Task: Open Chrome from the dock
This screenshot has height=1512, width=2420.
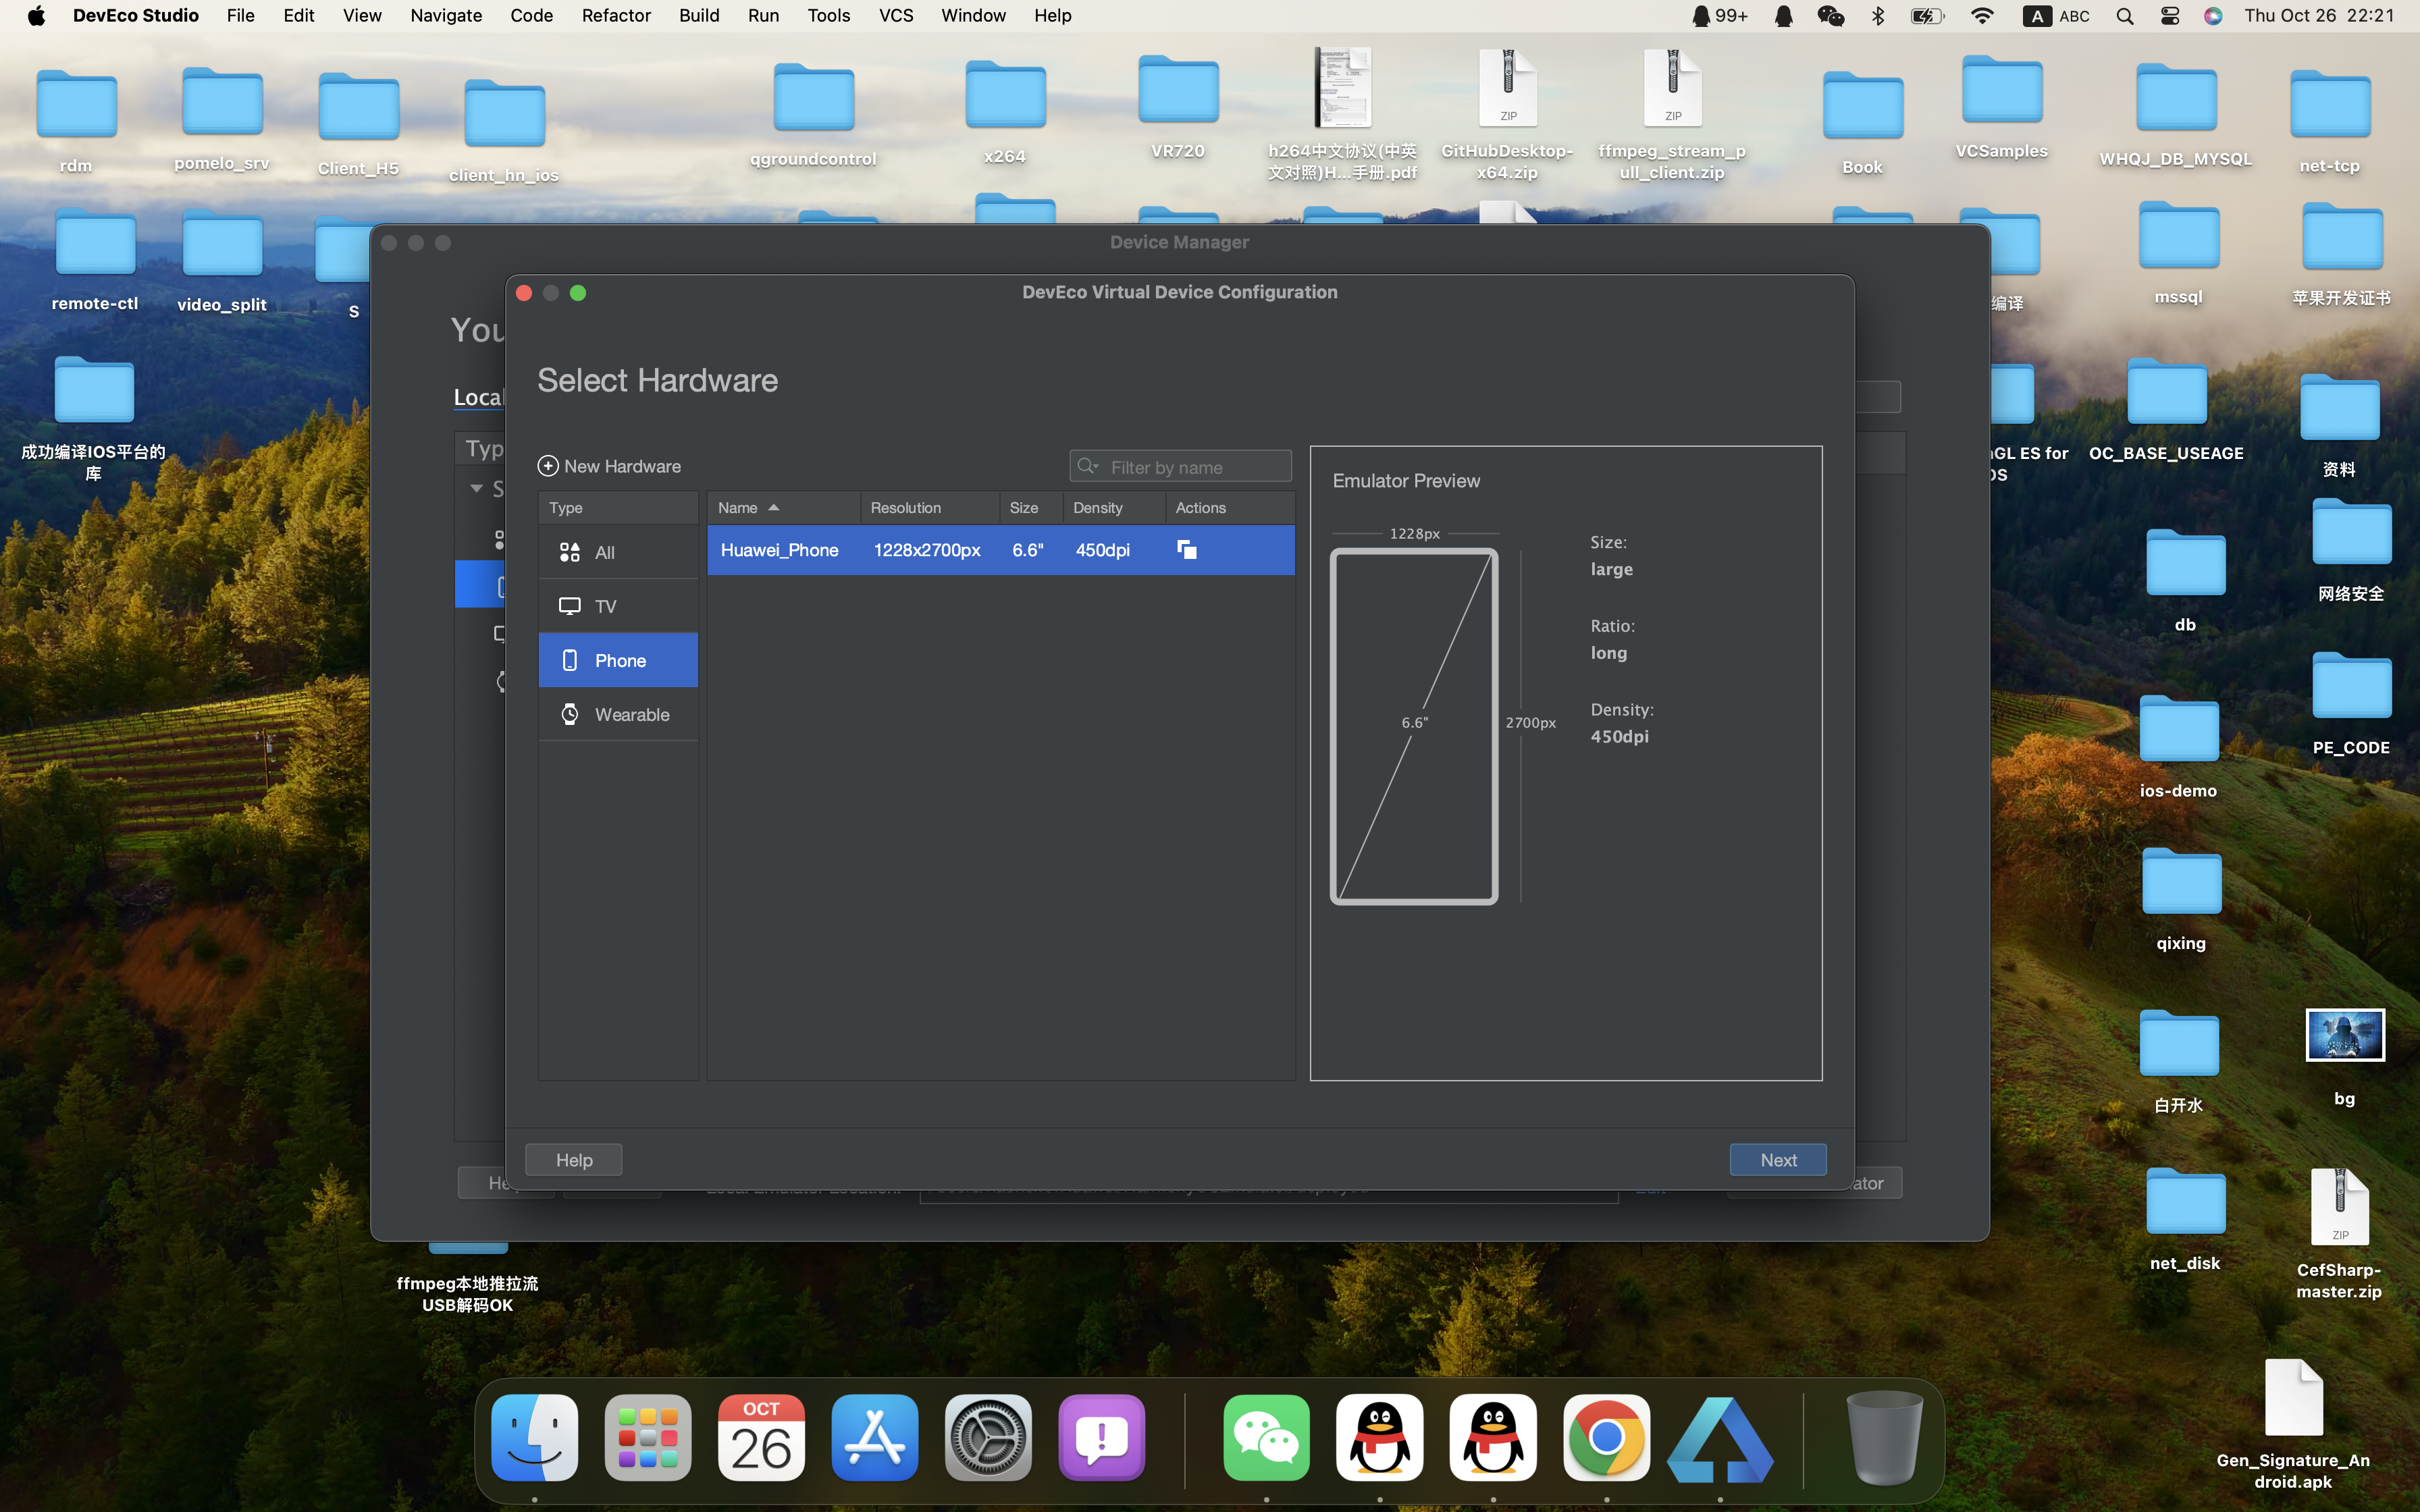Action: [x=1606, y=1438]
